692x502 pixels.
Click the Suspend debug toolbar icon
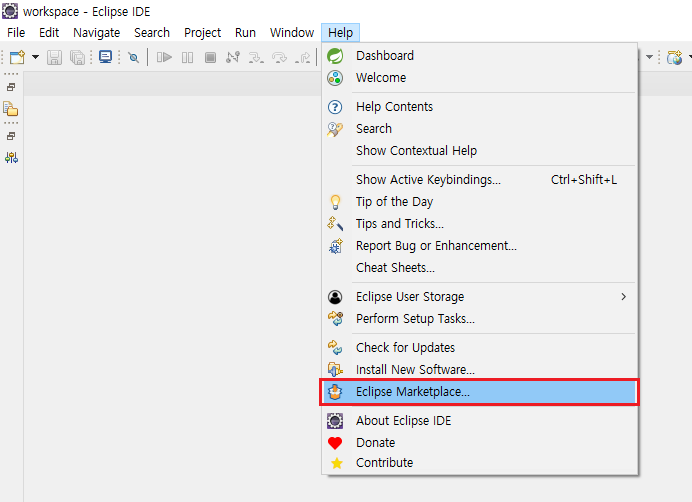[x=188, y=57]
